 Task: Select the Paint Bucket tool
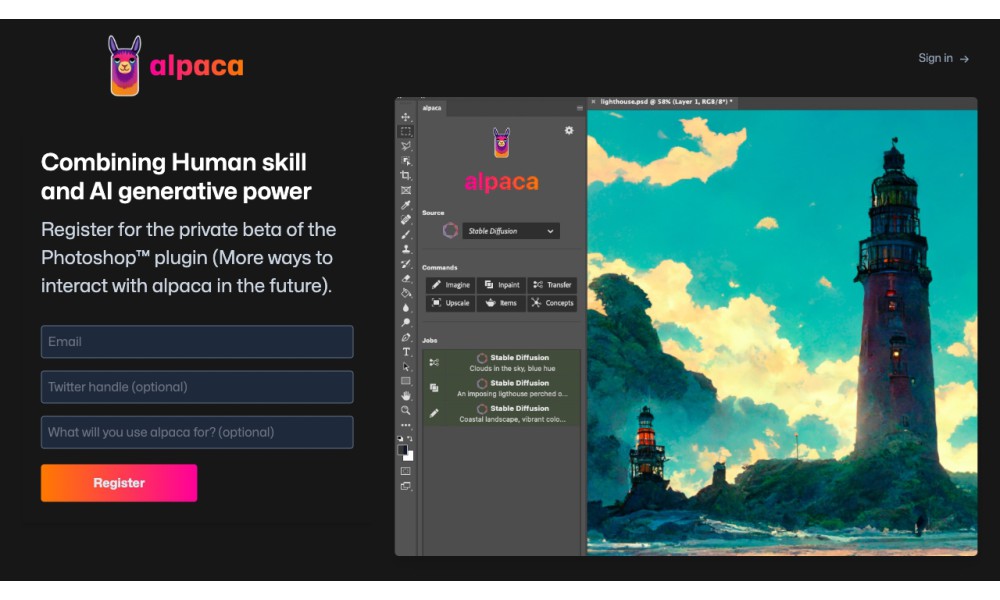point(406,293)
